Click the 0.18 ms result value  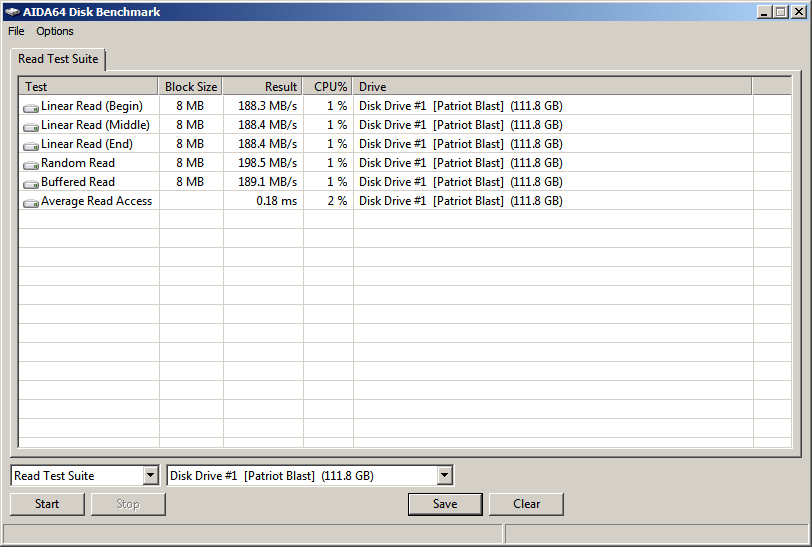pyautogui.click(x=277, y=201)
